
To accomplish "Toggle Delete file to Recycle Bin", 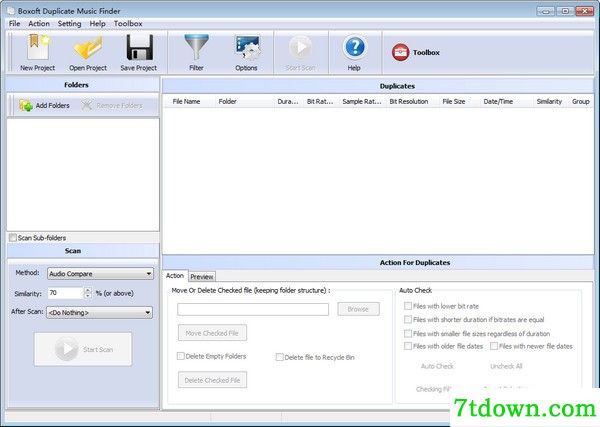I will point(279,357).
